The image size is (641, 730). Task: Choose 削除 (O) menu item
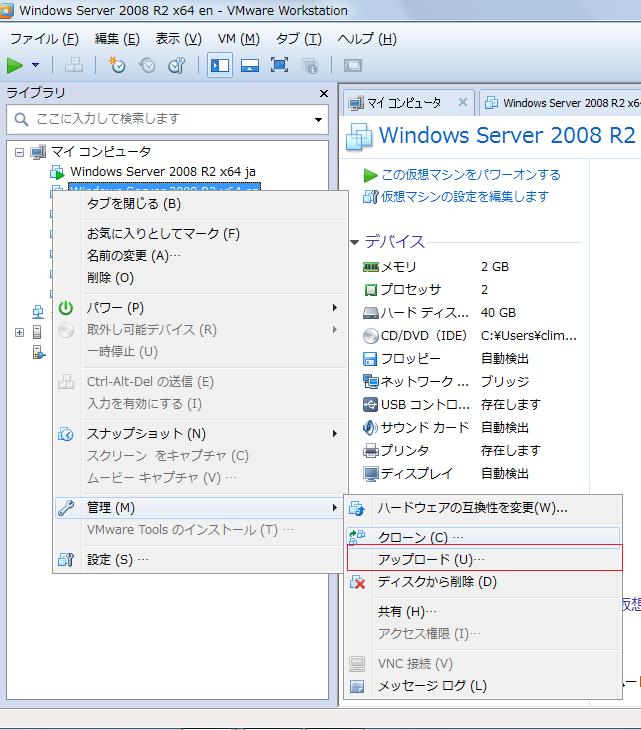[200, 278]
